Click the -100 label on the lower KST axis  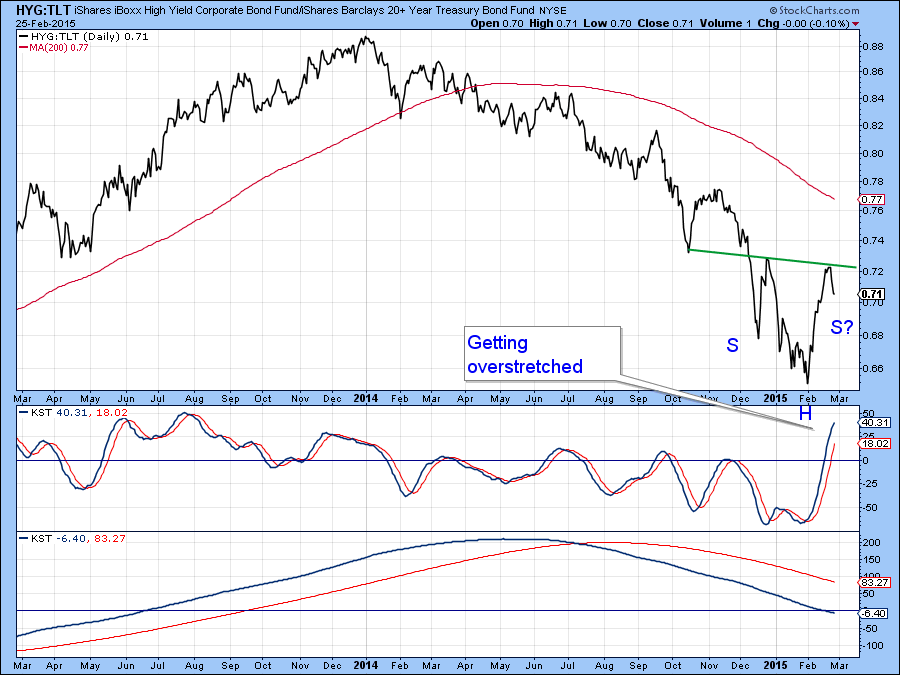tap(872, 646)
